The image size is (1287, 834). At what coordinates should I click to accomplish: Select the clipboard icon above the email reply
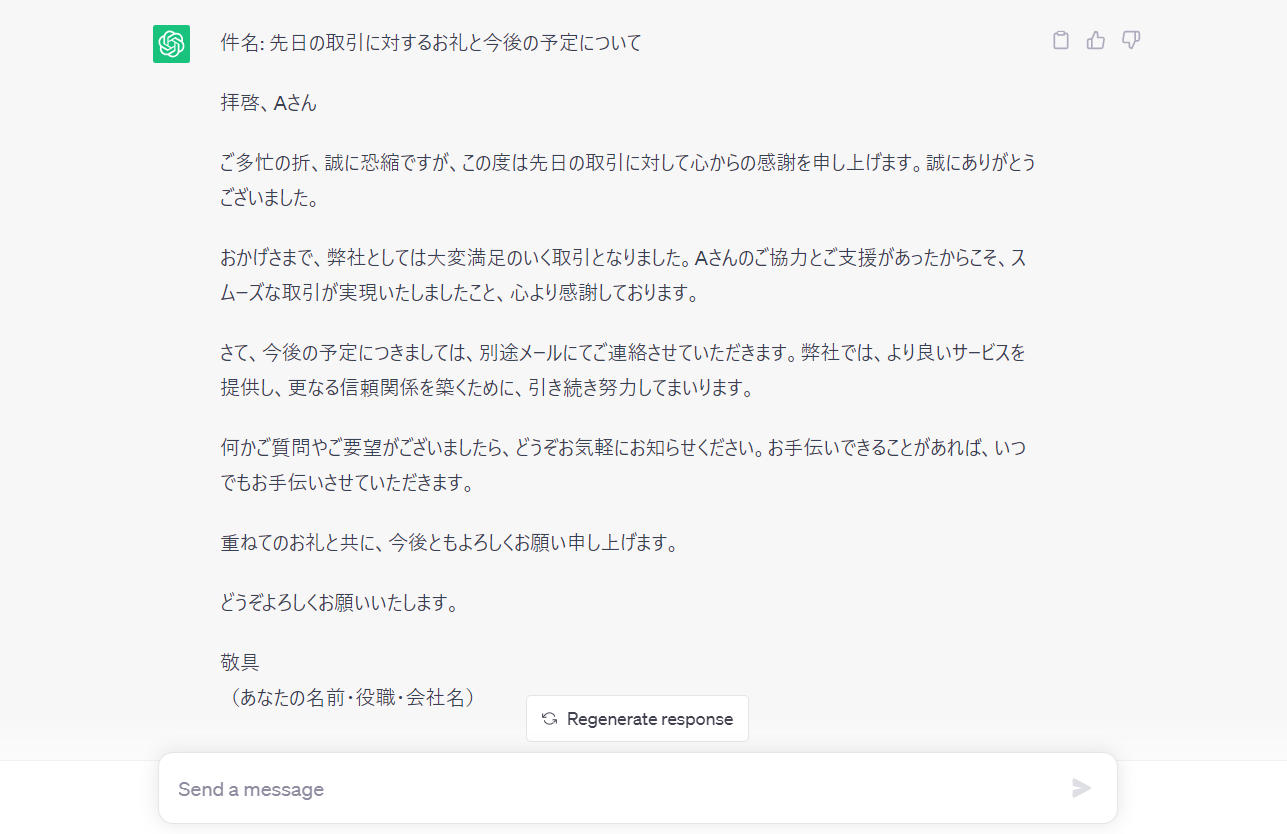pos(1060,40)
